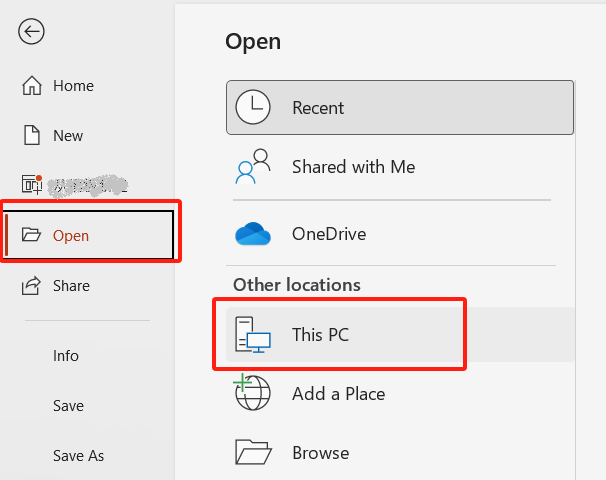Click the clock icon for Recent files
Image resolution: width=606 pixels, height=480 pixels.
tap(253, 107)
